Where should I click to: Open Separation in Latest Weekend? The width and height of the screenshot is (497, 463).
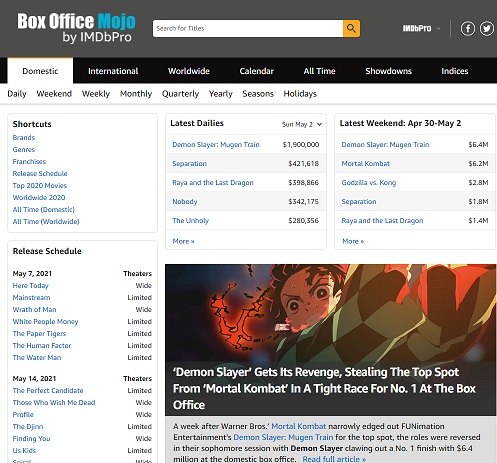[359, 201]
